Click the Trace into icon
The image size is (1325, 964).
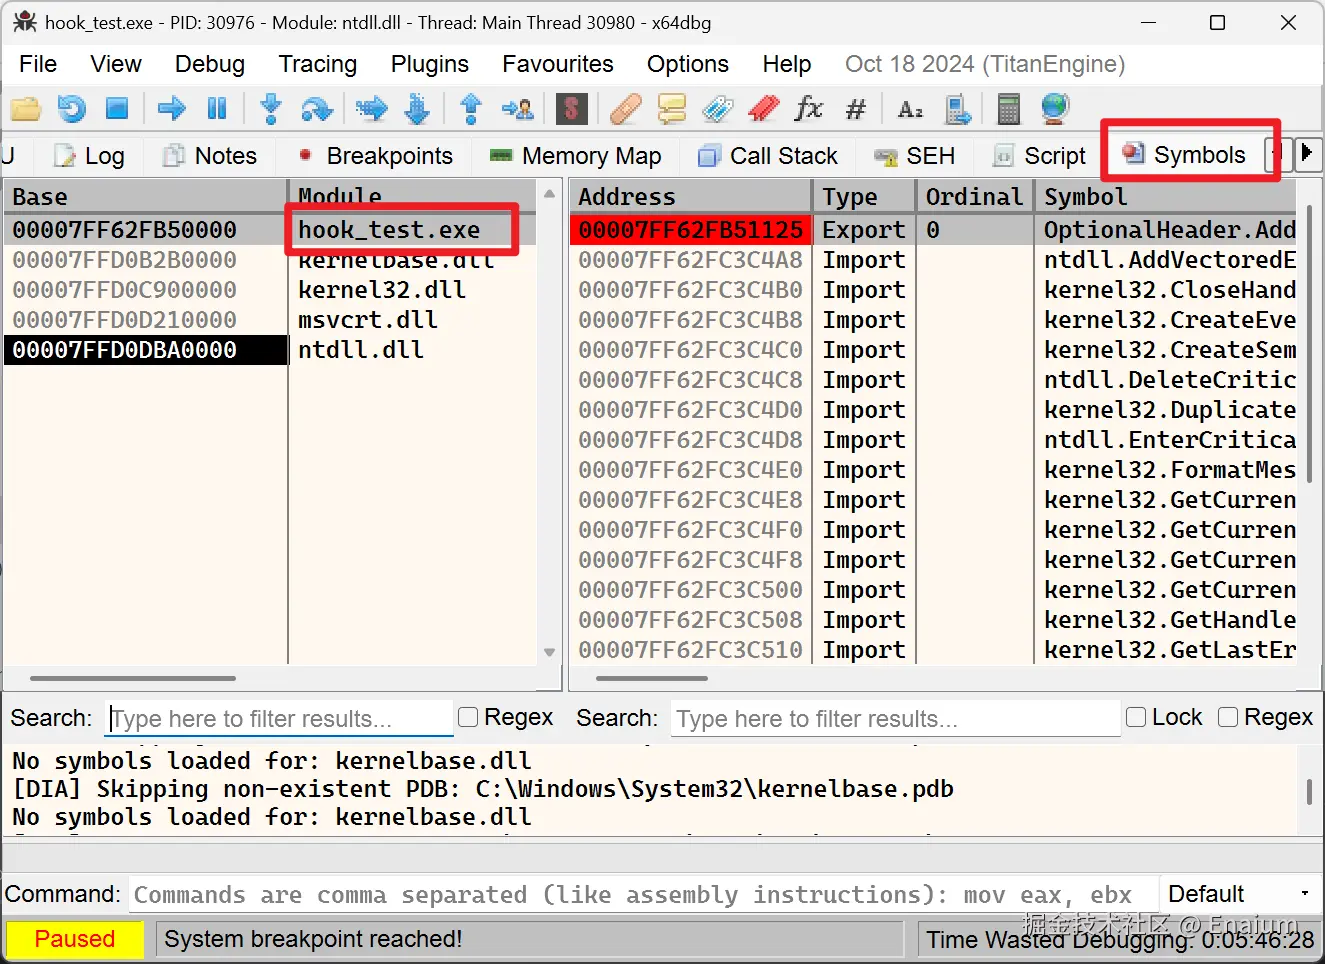371,108
